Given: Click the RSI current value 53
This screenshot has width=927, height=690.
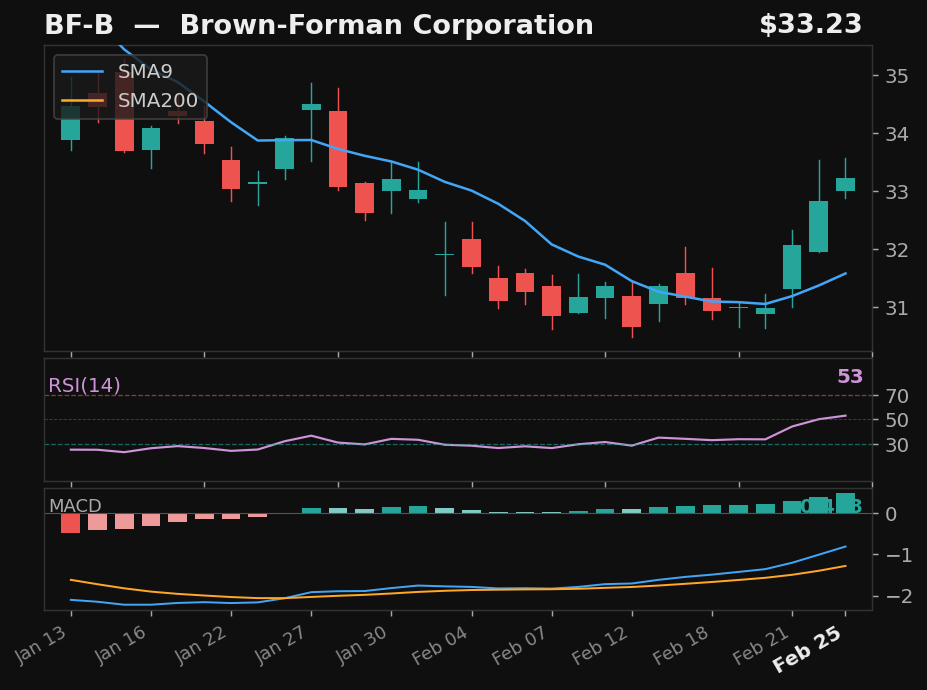Looking at the screenshot, I should 850,377.
